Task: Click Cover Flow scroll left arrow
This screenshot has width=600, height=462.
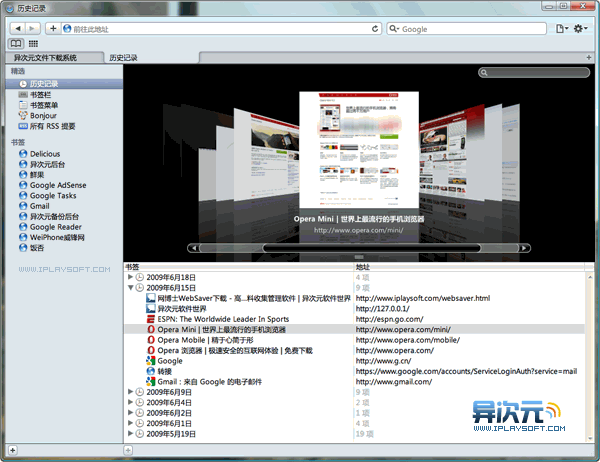Action: click(194, 248)
